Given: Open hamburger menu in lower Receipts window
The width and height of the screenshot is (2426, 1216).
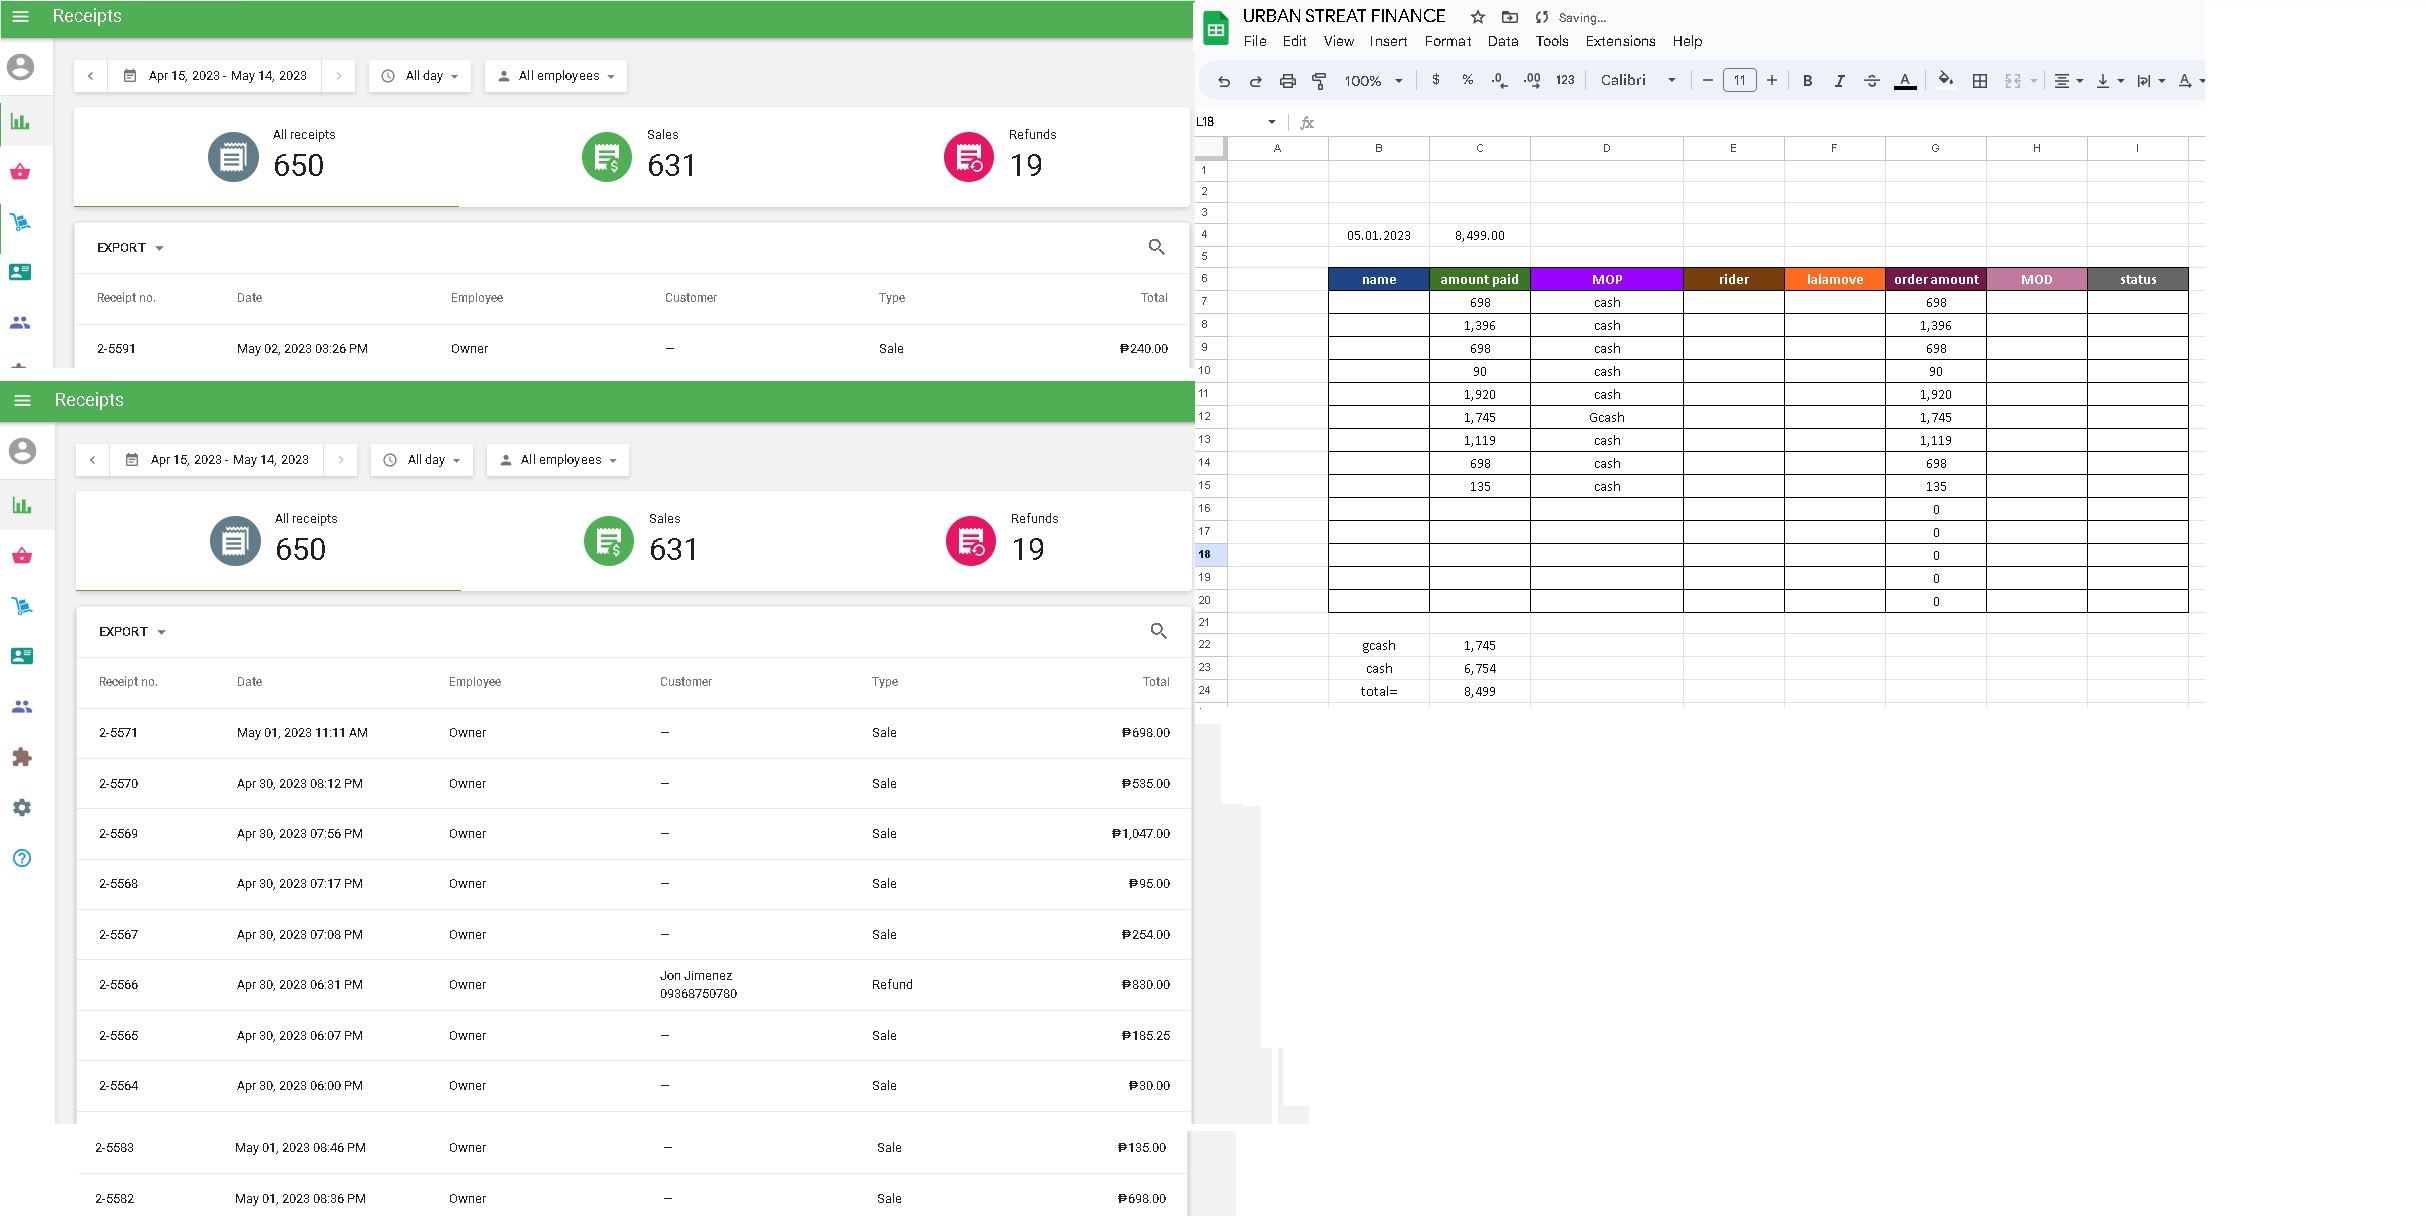Looking at the screenshot, I should coord(22,400).
